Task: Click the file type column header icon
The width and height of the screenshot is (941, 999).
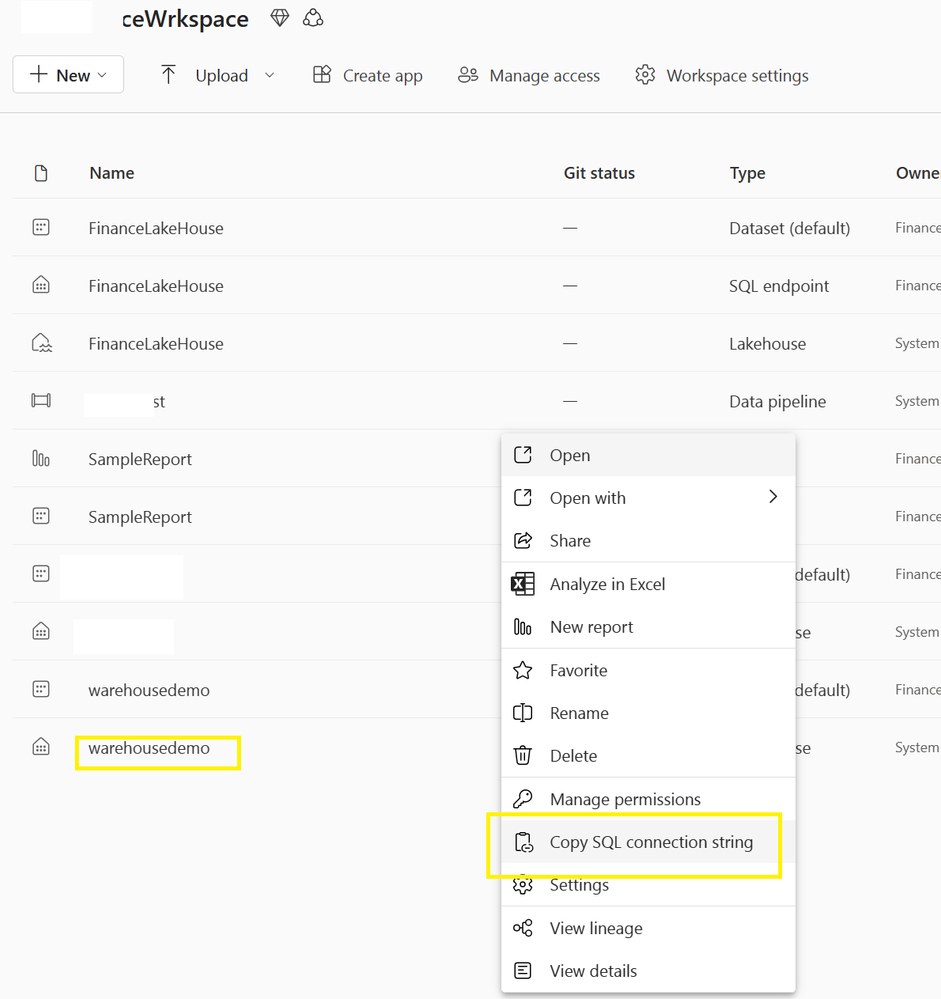Action: point(41,173)
